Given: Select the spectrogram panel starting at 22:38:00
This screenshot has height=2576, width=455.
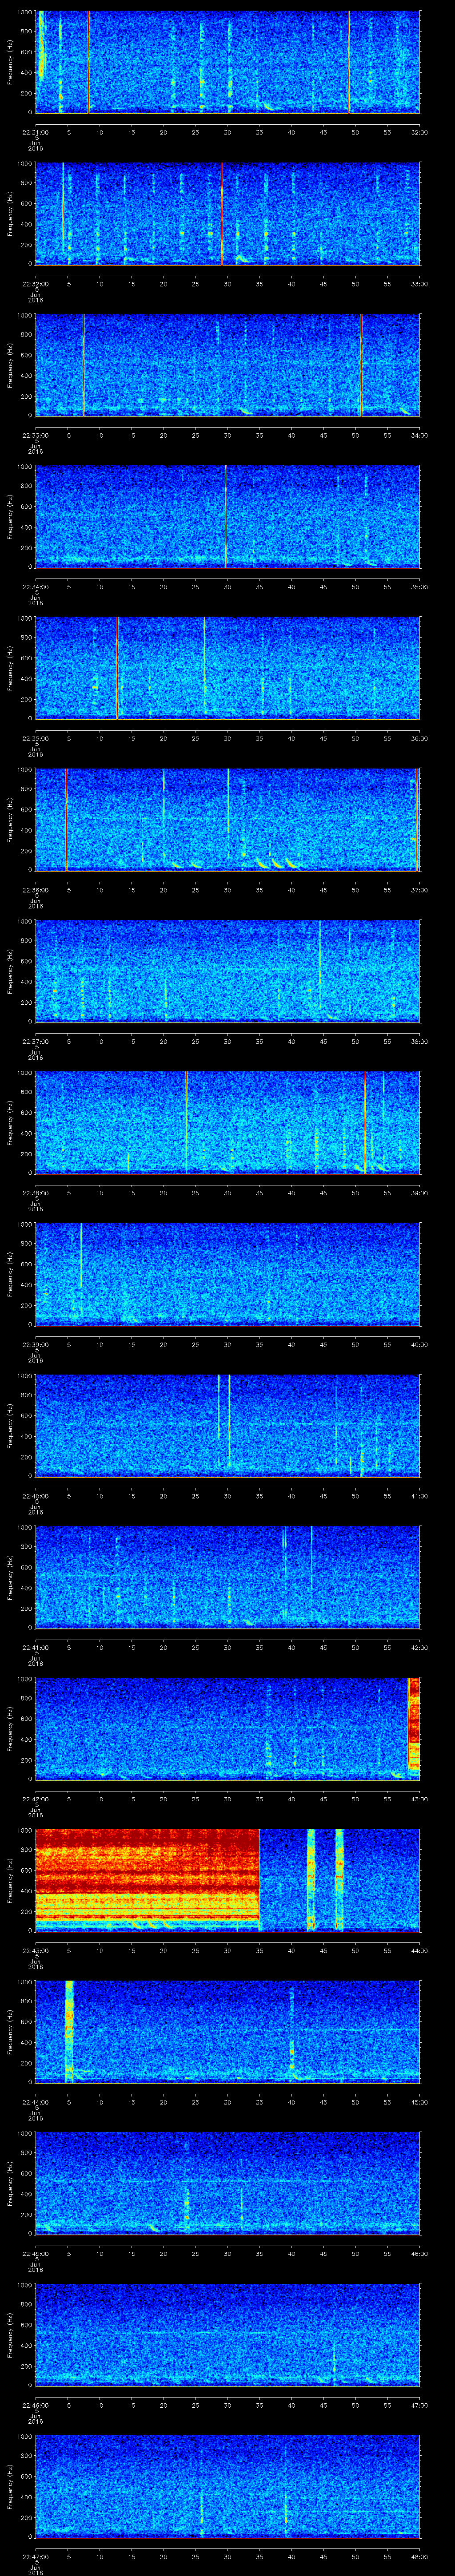Looking at the screenshot, I should [227, 1123].
